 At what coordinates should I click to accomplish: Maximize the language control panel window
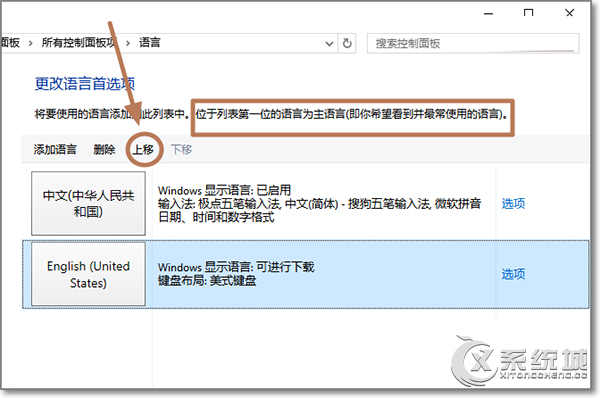[x=528, y=13]
